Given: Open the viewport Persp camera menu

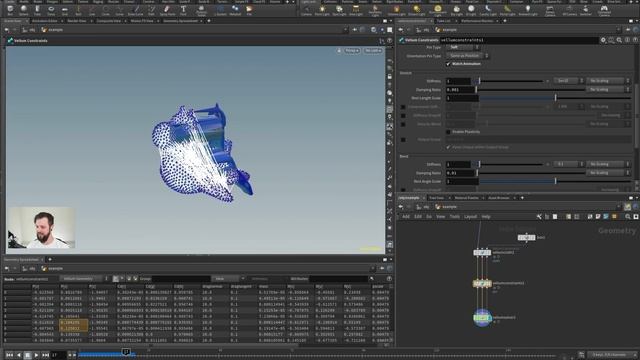Looking at the screenshot, I should pos(352,51).
